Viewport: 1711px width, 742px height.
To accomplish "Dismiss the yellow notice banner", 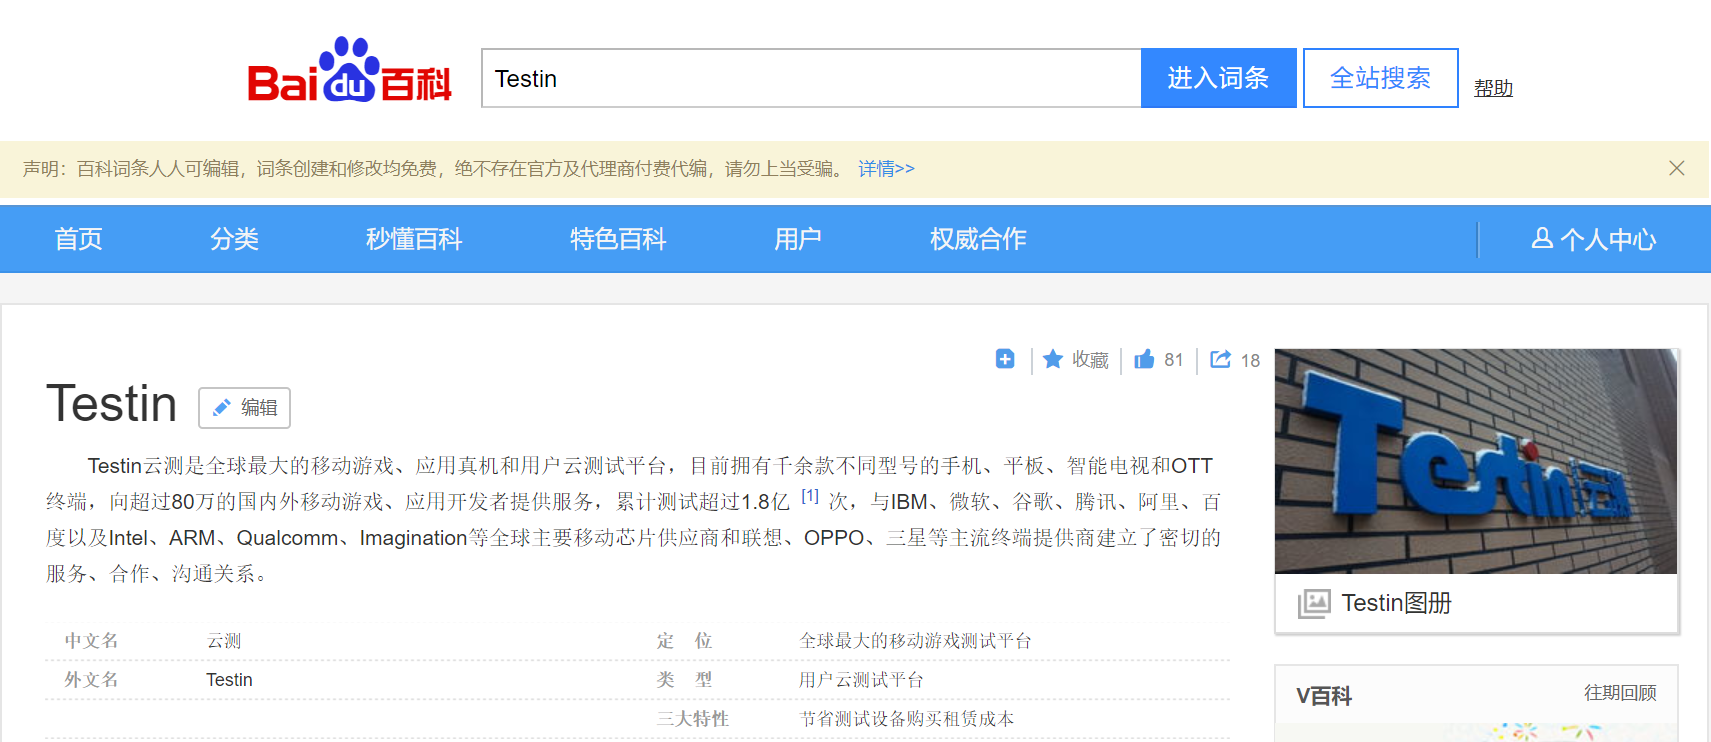I will pos(1676,168).
